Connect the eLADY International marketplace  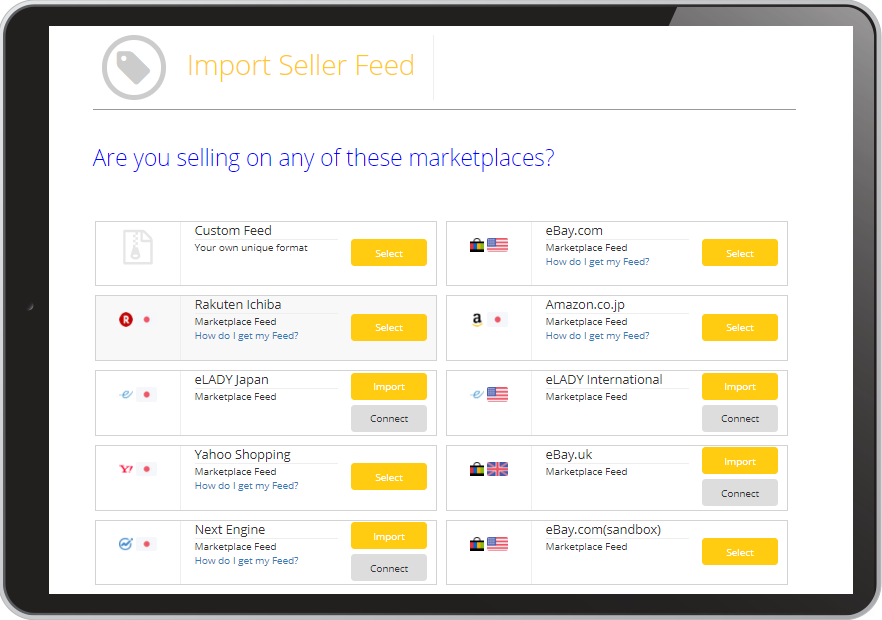tap(740, 419)
